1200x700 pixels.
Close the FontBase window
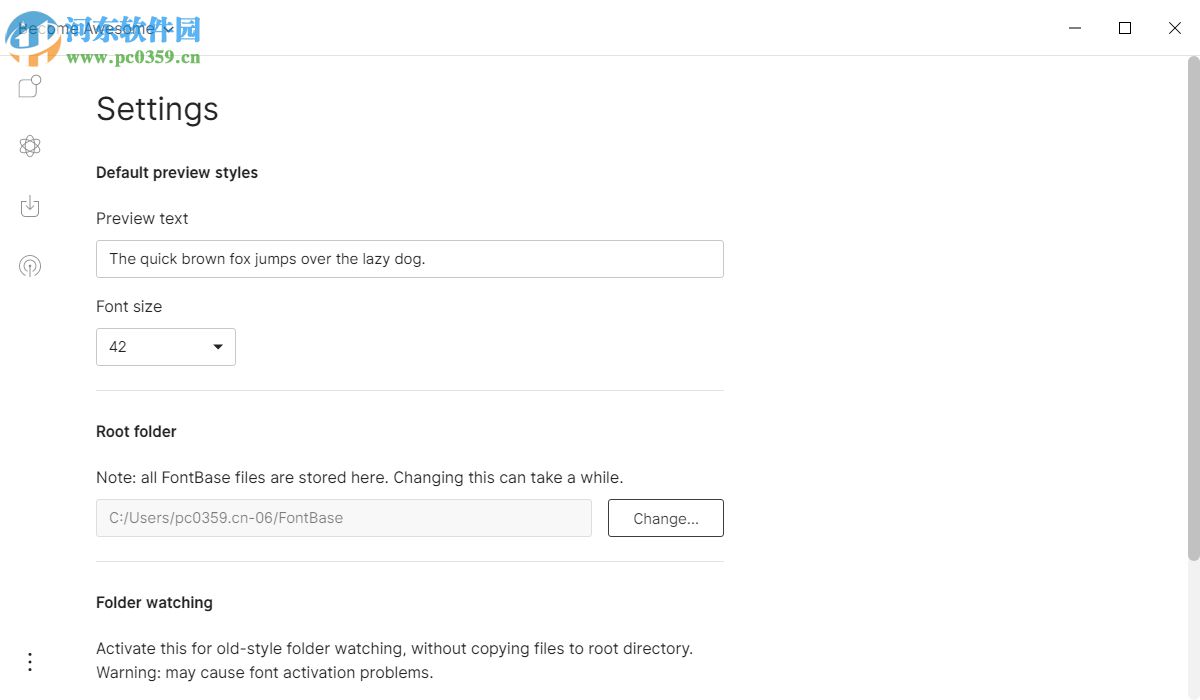pyautogui.click(x=1175, y=28)
